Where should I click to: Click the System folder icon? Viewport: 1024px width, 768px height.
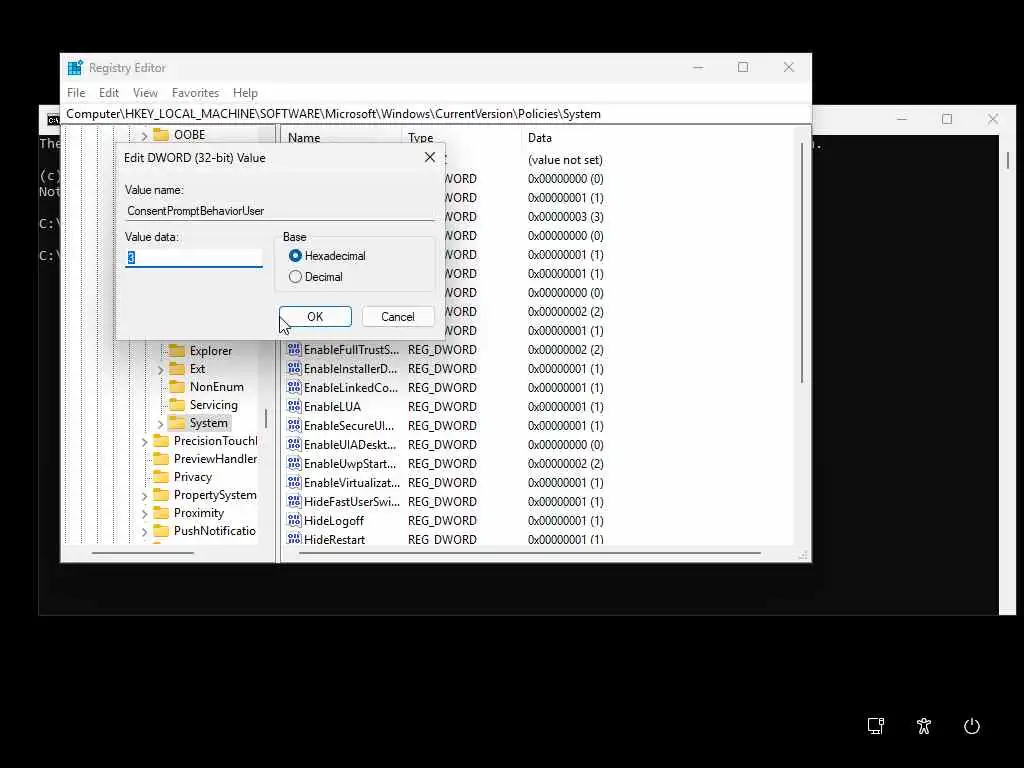pyautogui.click(x=177, y=423)
